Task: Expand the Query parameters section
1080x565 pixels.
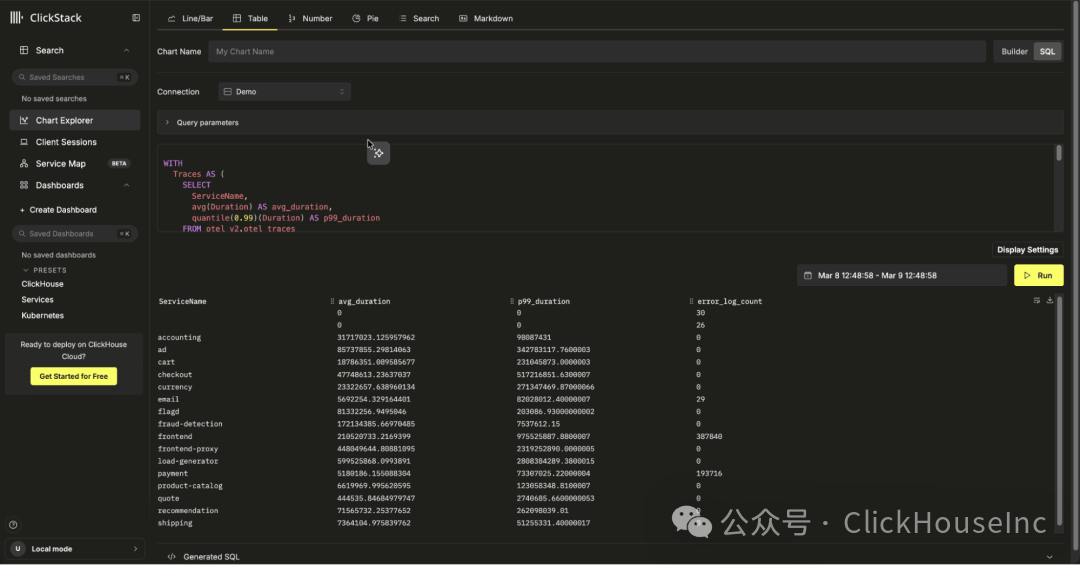Action: pyautogui.click(x=610, y=123)
